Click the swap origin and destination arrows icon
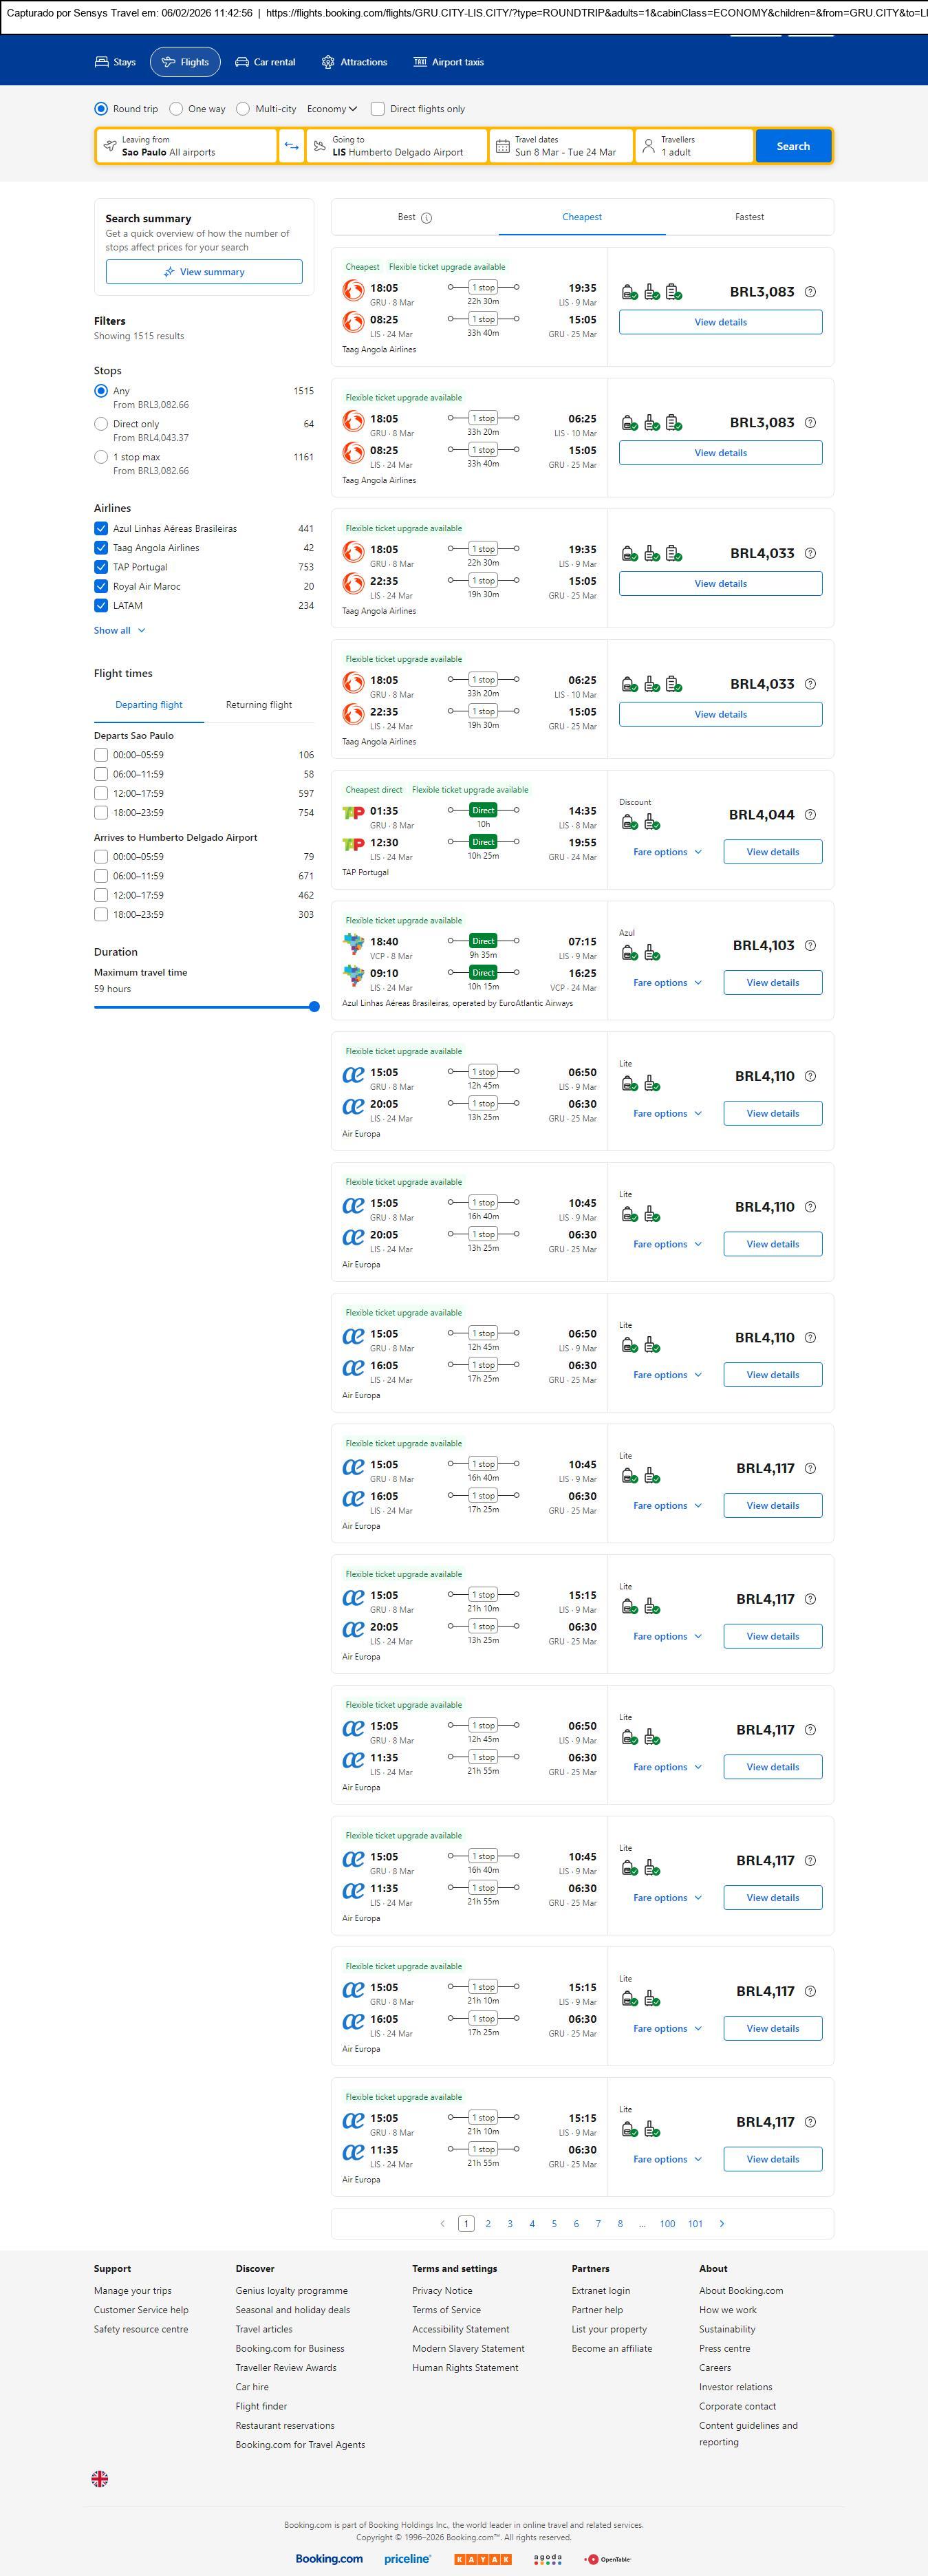The image size is (928, 2576). tap(291, 146)
